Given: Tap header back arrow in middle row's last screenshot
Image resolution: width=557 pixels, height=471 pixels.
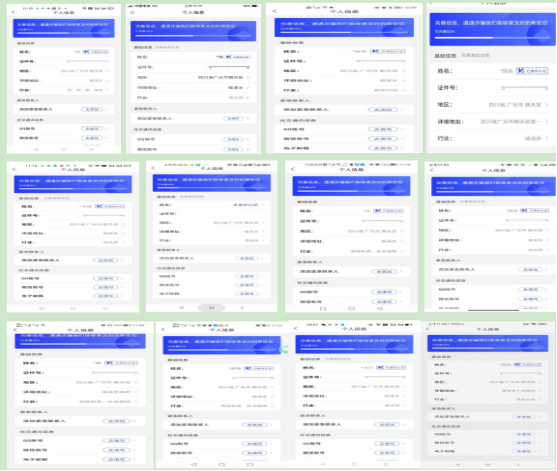Looking at the screenshot, I should pos(432,170).
